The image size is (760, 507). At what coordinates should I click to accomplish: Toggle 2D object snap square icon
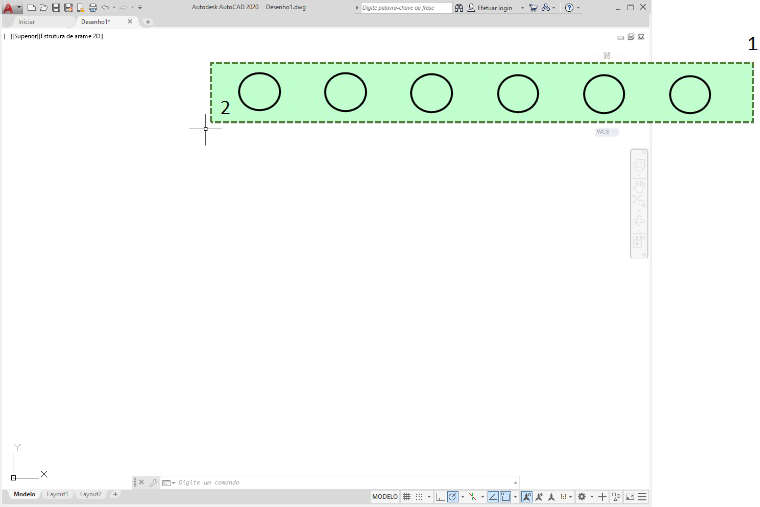click(506, 497)
